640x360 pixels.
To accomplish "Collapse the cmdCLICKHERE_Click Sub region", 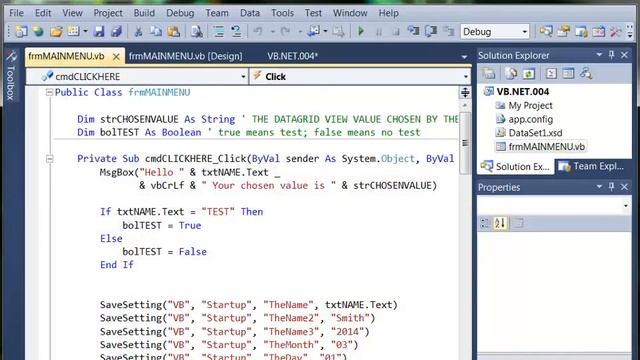I will [49, 159].
